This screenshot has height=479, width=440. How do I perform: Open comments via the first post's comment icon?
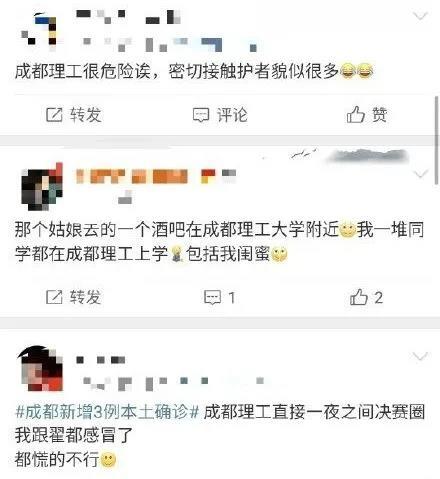click(x=201, y=115)
